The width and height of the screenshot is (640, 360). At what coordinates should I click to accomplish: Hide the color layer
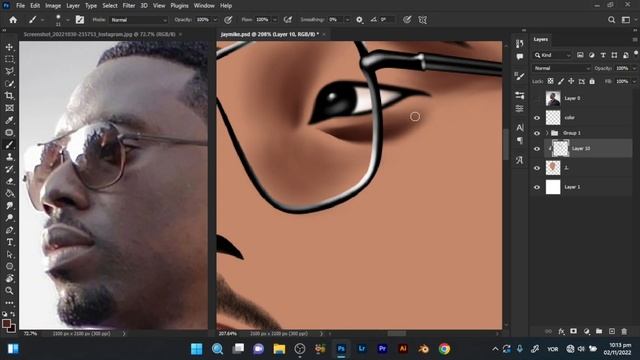[x=537, y=118]
